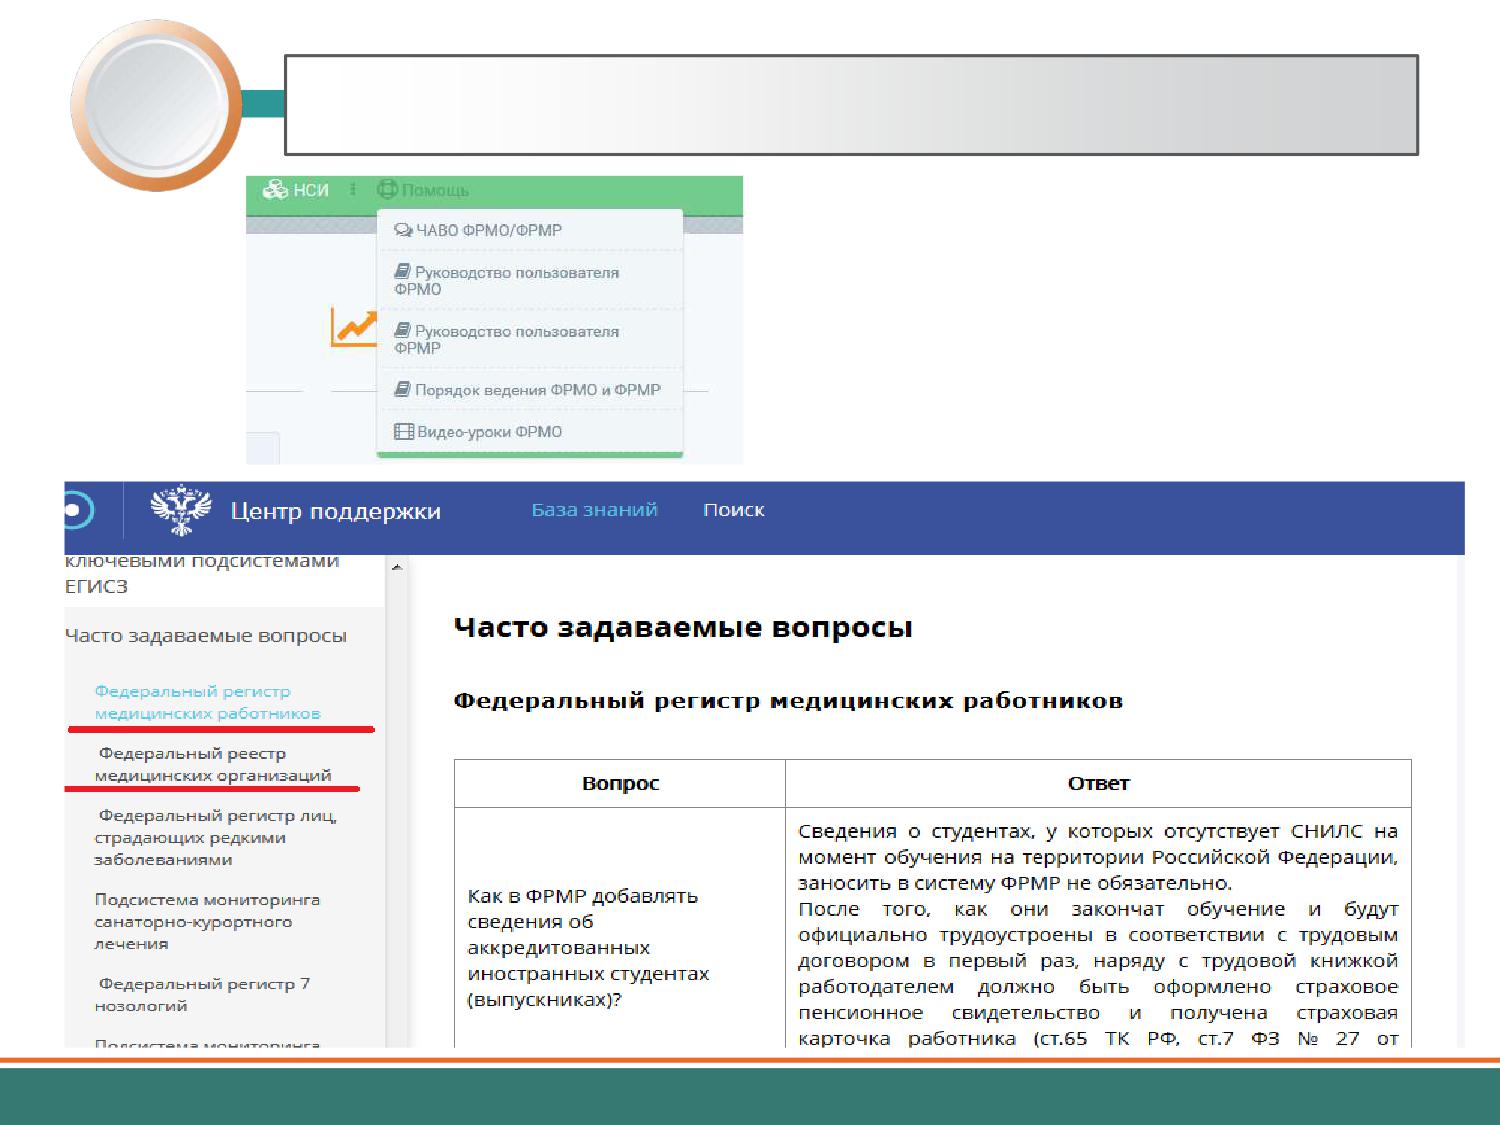The image size is (1500, 1125).
Task: Open the Поиск page
Action: 734,510
